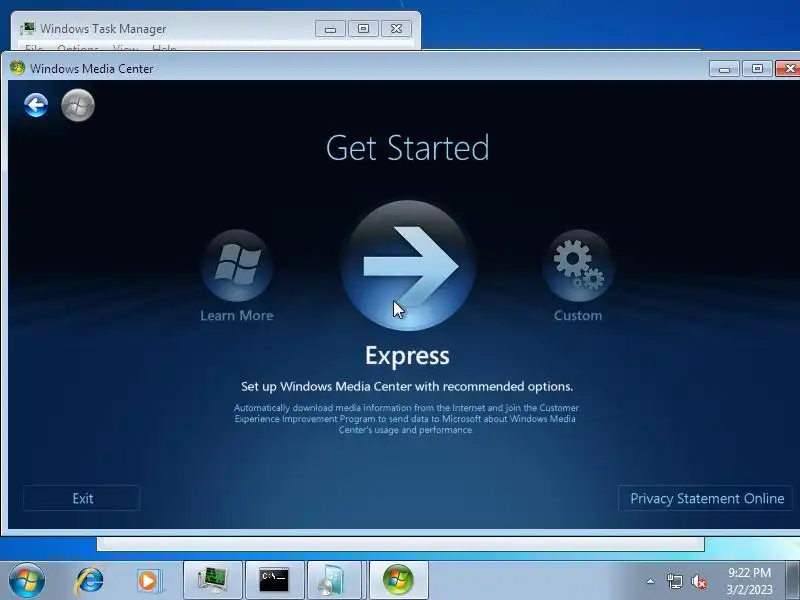Click the Media Center start orb icon
This screenshot has width=800, height=600.
pos(78,106)
